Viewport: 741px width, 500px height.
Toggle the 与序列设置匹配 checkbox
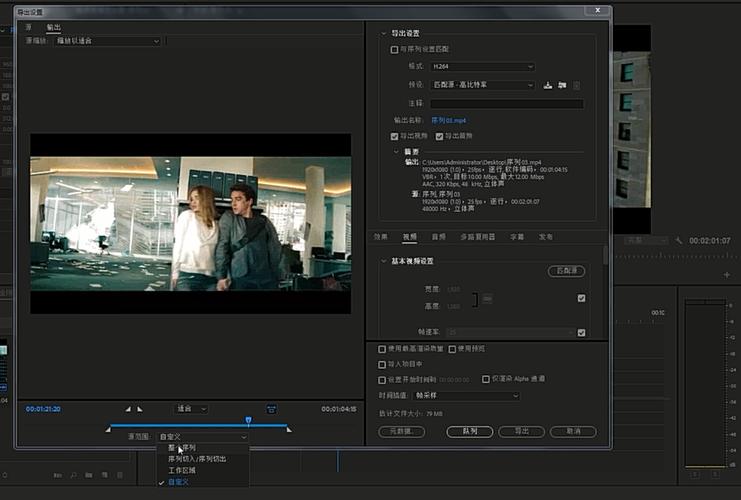(394, 50)
